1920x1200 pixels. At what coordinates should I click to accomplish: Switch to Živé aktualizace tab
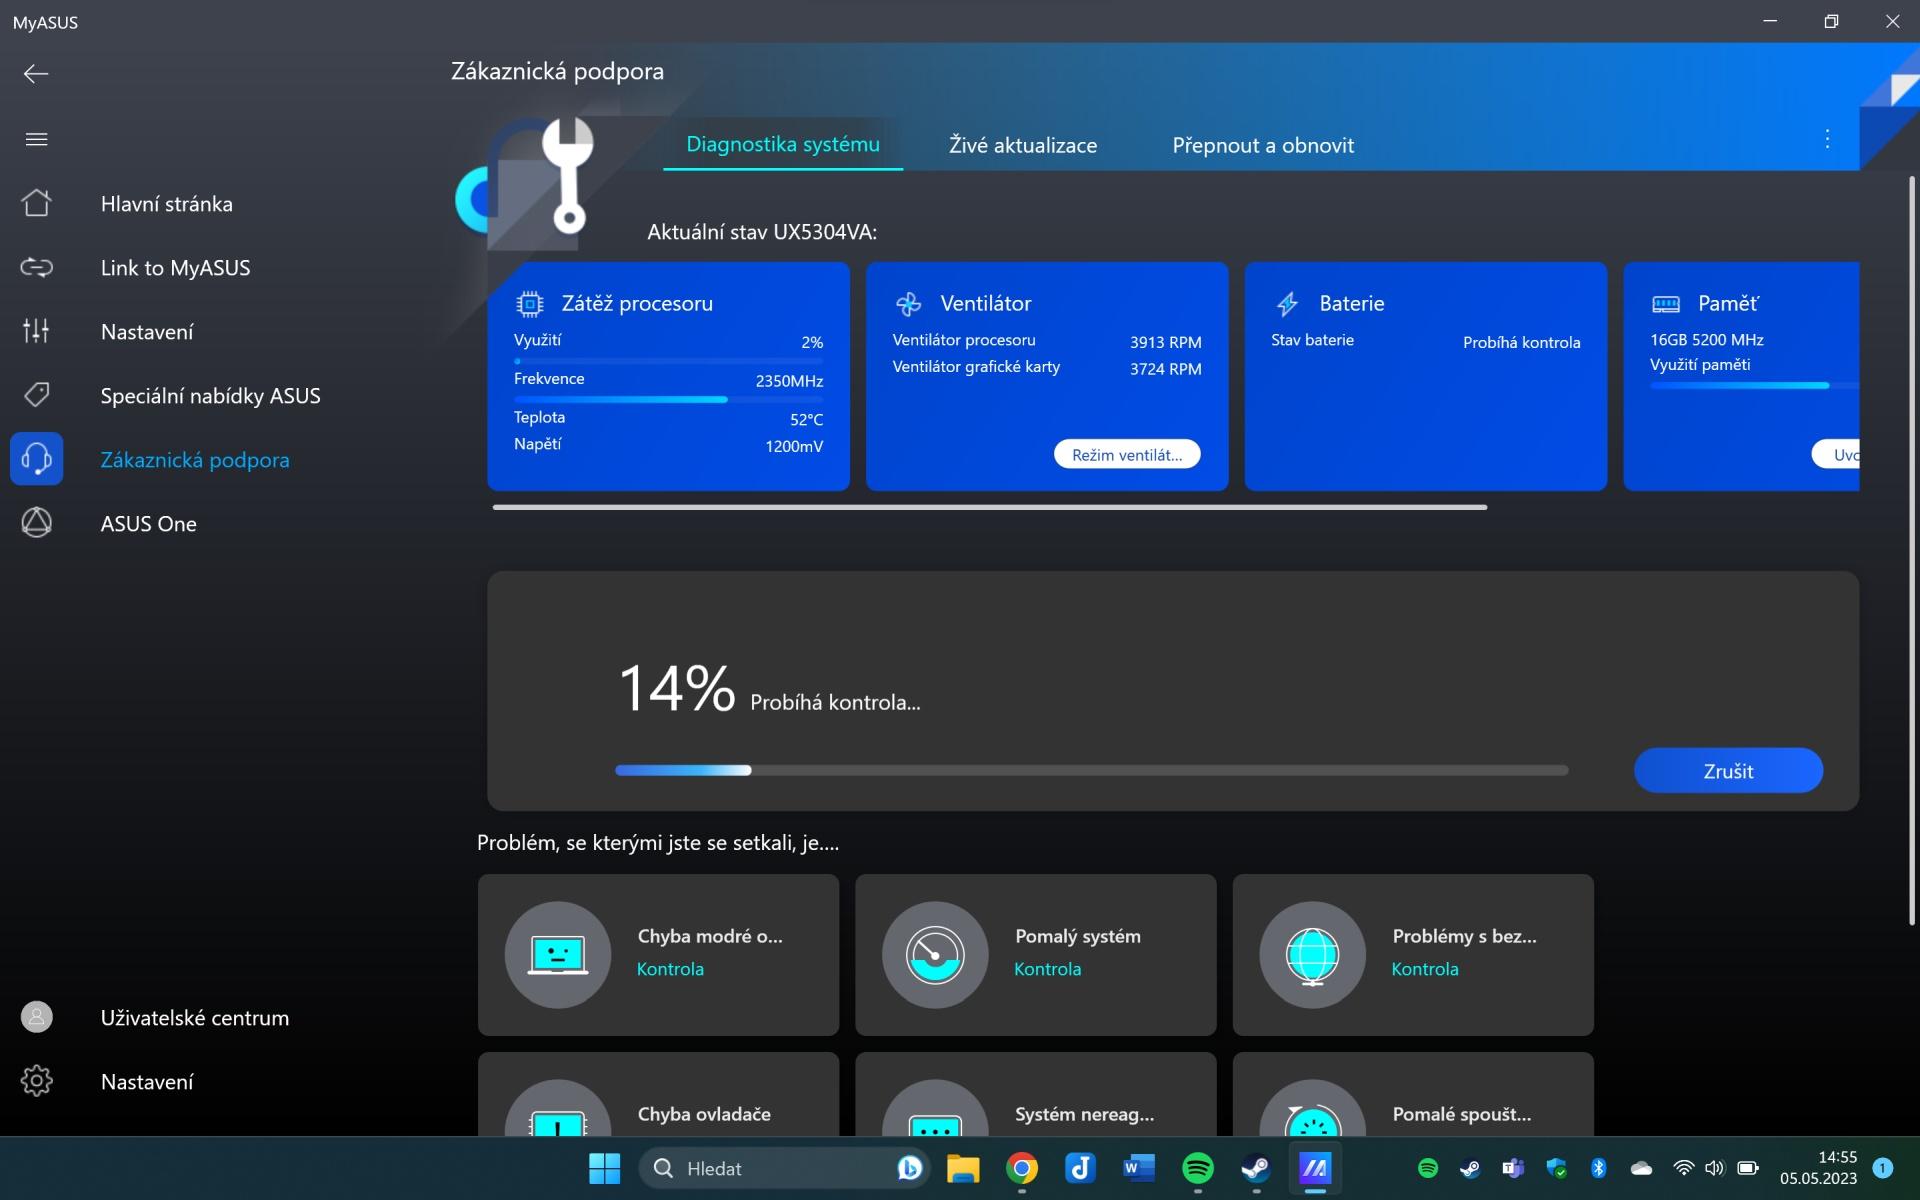point(1023,145)
